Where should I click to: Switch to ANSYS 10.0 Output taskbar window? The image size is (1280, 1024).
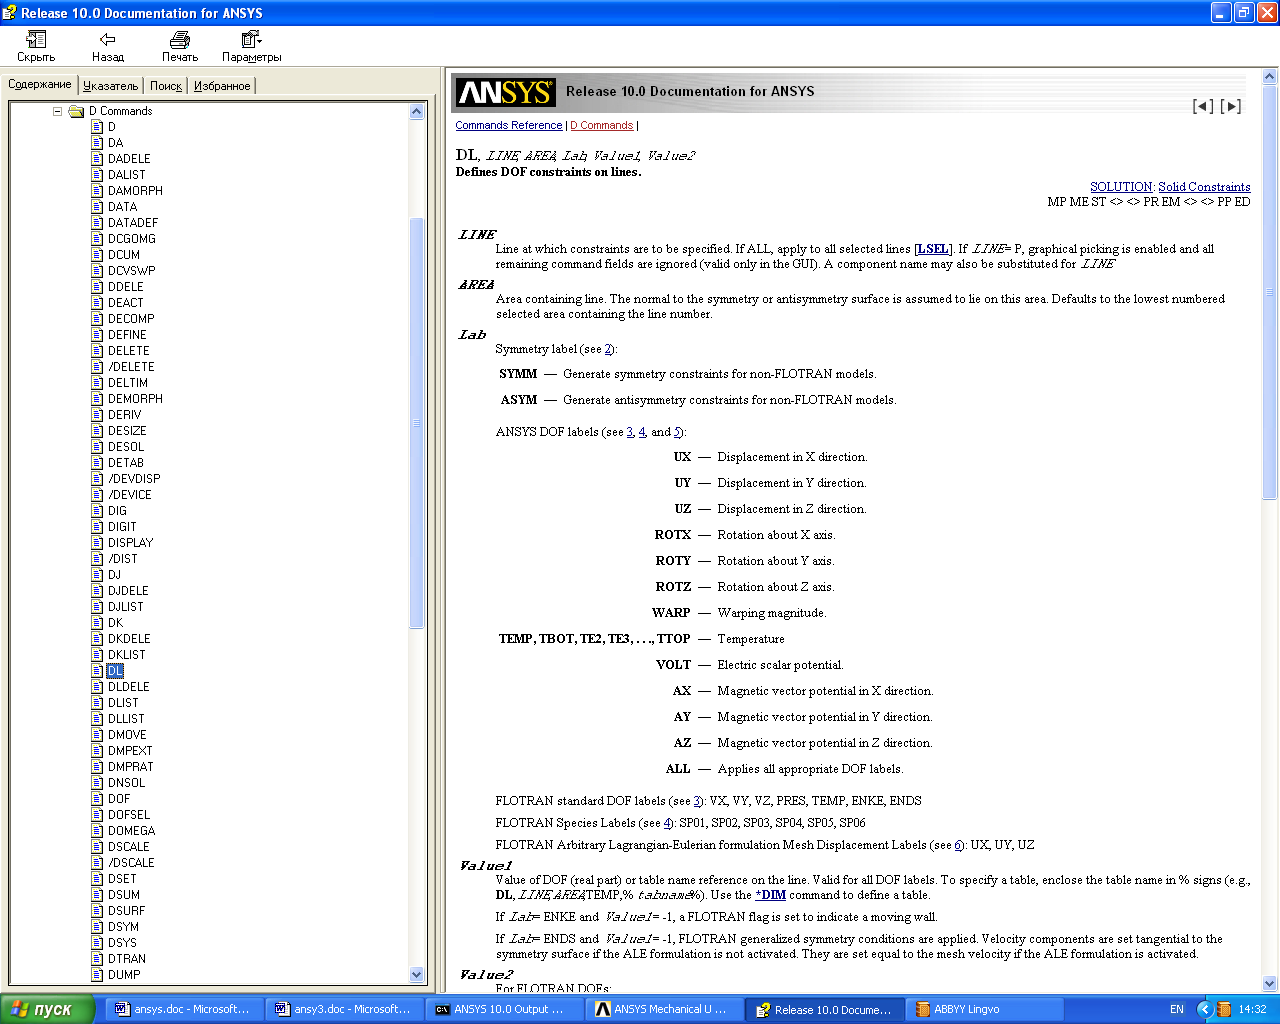pyautogui.click(x=504, y=1009)
